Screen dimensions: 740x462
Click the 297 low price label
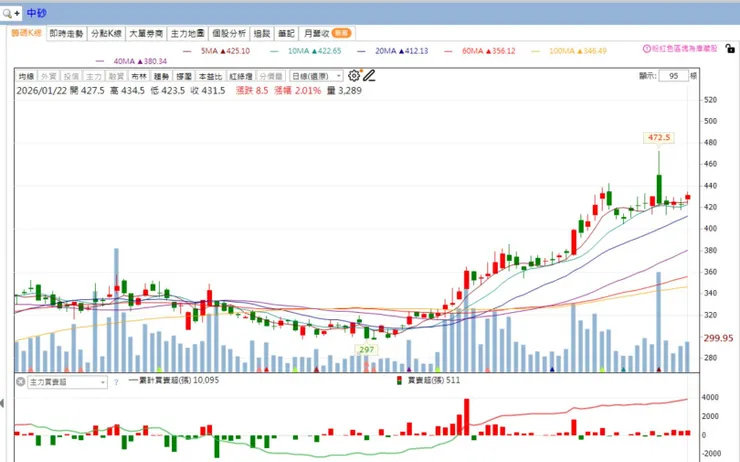(367, 350)
